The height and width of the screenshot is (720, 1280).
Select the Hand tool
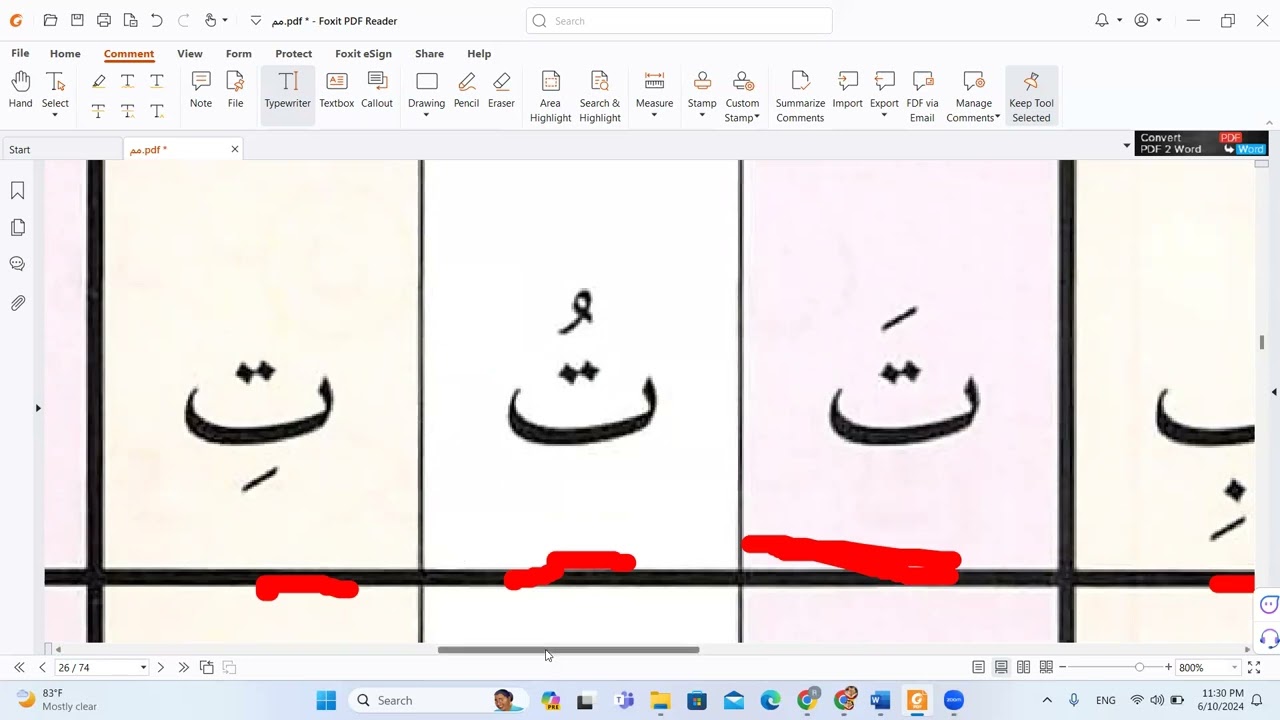(20, 90)
